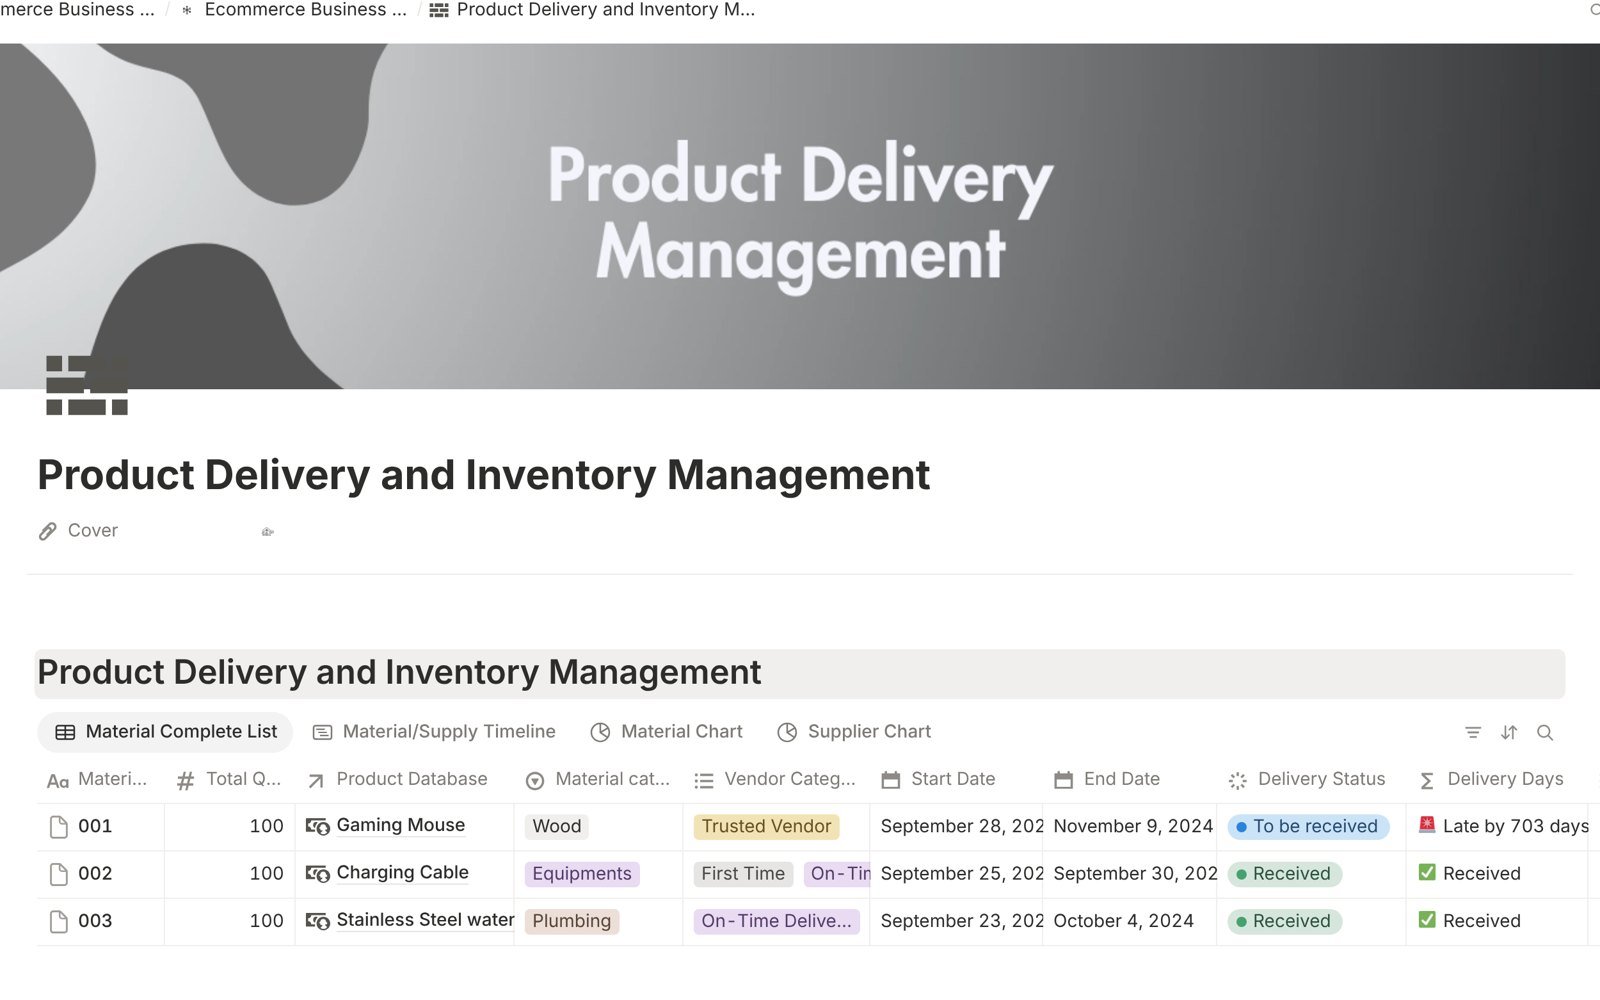Screen dimensions: 1600x1000
Task: Click the calendar icon in End Date header
Action: (1063, 780)
